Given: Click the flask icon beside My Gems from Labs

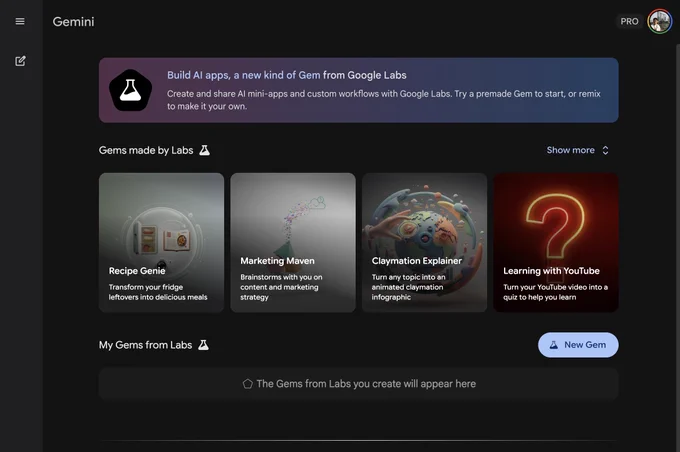Looking at the screenshot, I should [203, 345].
